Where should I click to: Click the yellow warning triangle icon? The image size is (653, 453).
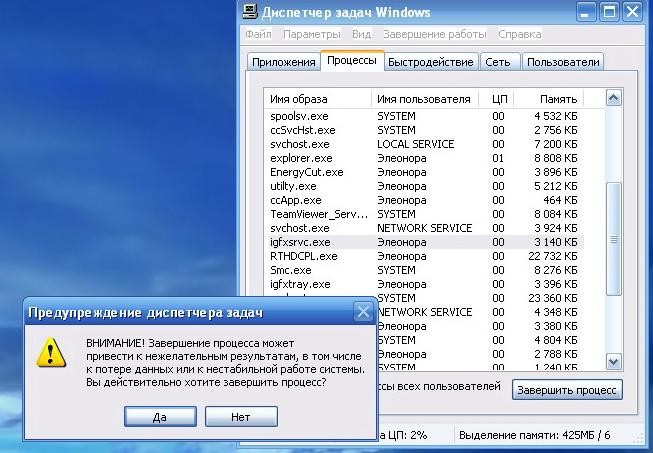pyautogui.click(x=51, y=353)
